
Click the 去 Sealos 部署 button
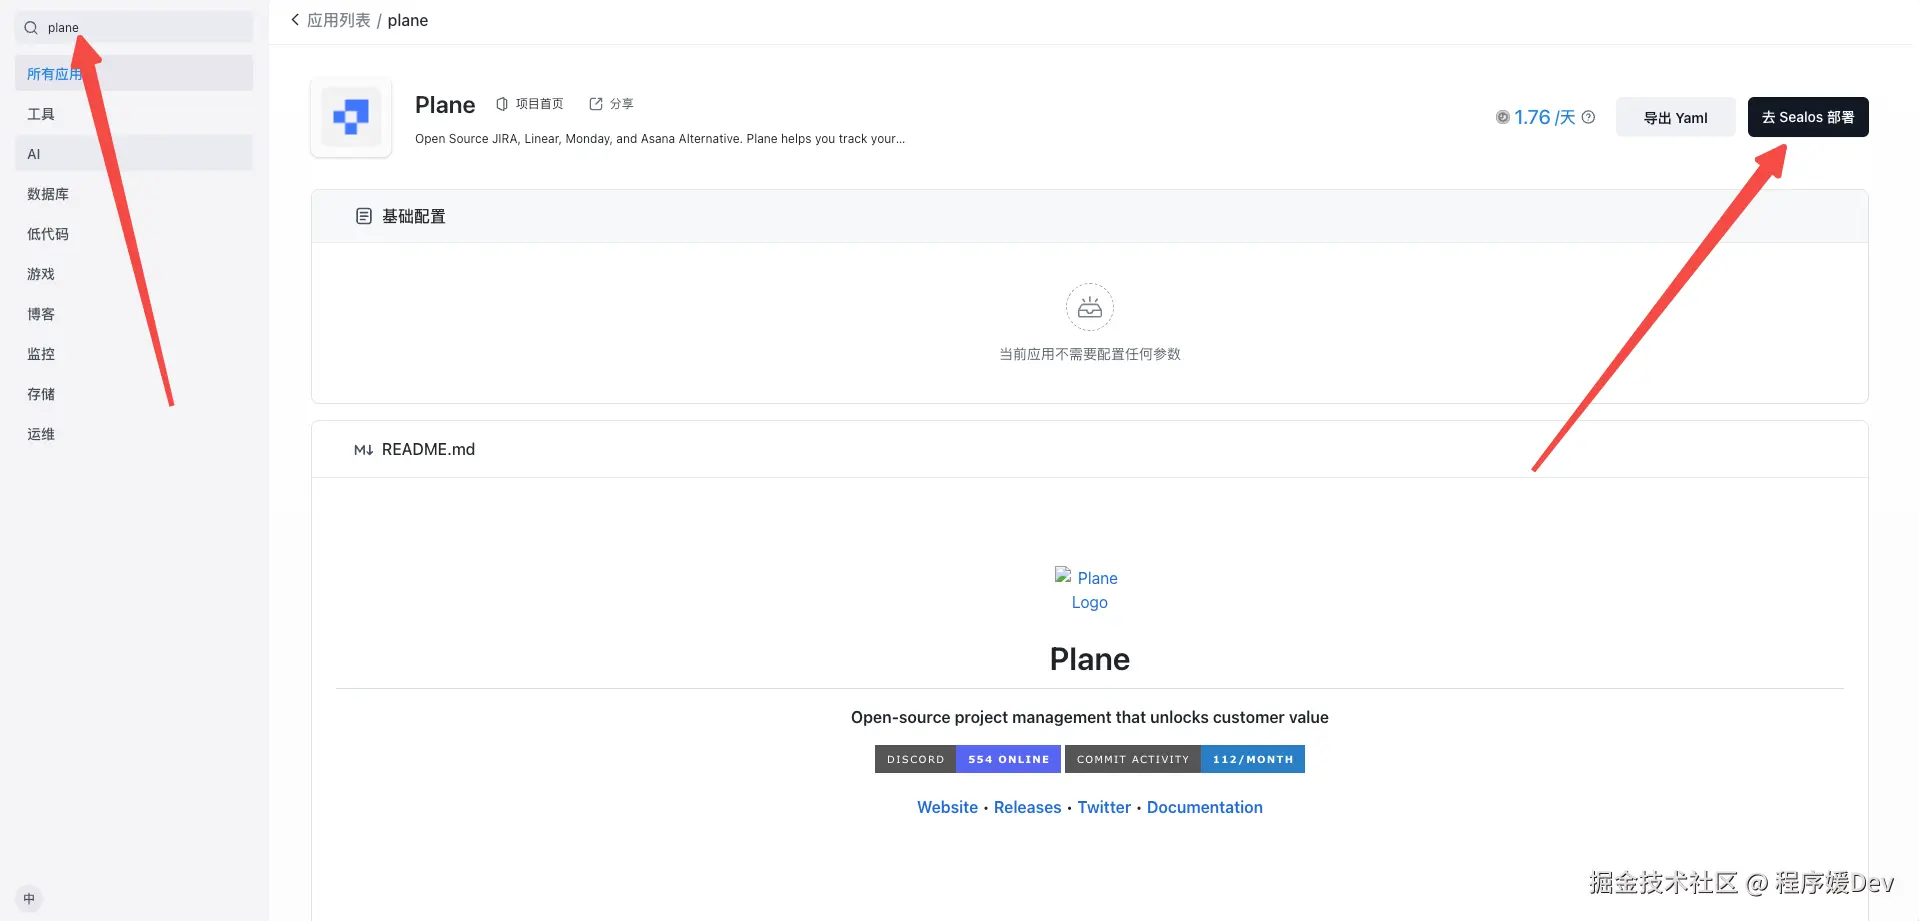tap(1808, 117)
